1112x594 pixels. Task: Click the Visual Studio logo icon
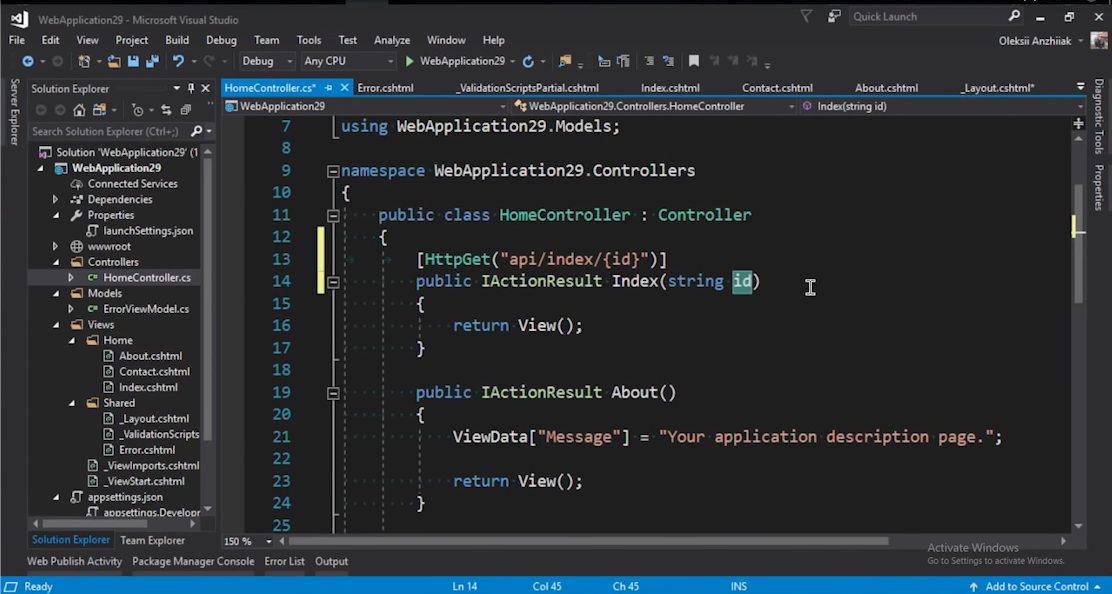[x=19, y=19]
